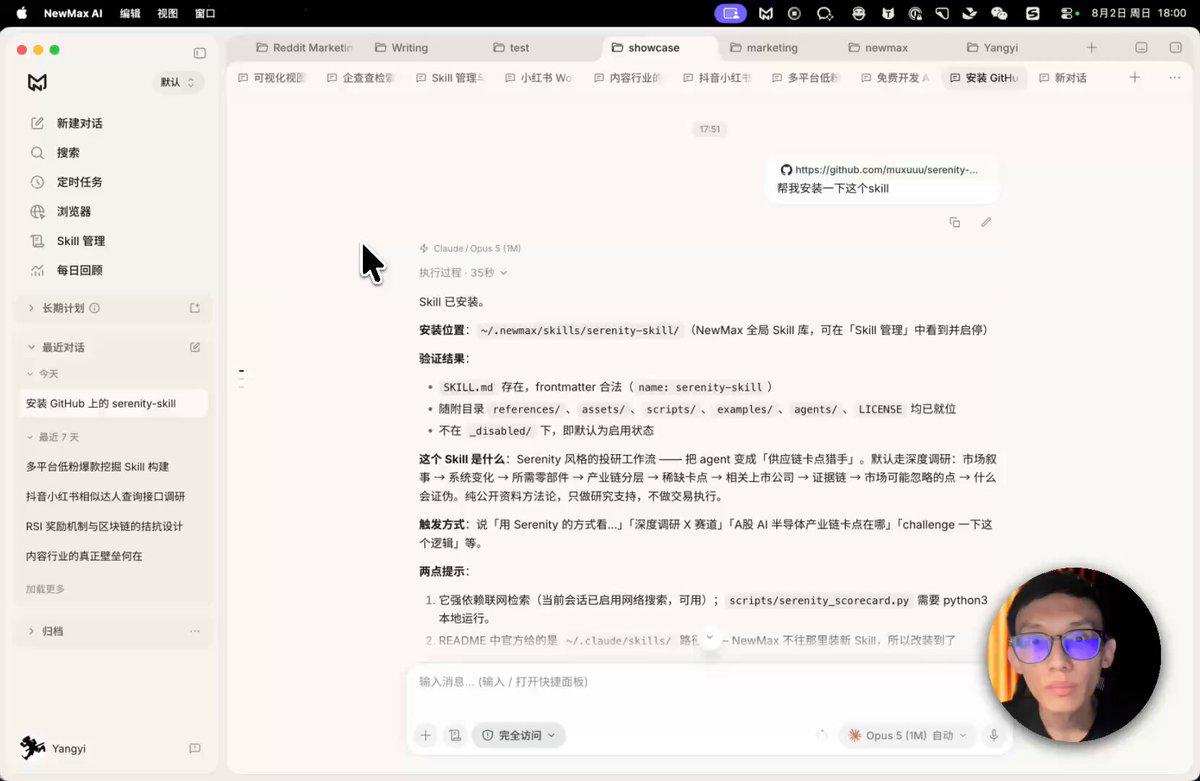The width and height of the screenshot is (1200, 781).
Task: Open the 可视化视图 conversation tab
Action: [x=272, y=77]
